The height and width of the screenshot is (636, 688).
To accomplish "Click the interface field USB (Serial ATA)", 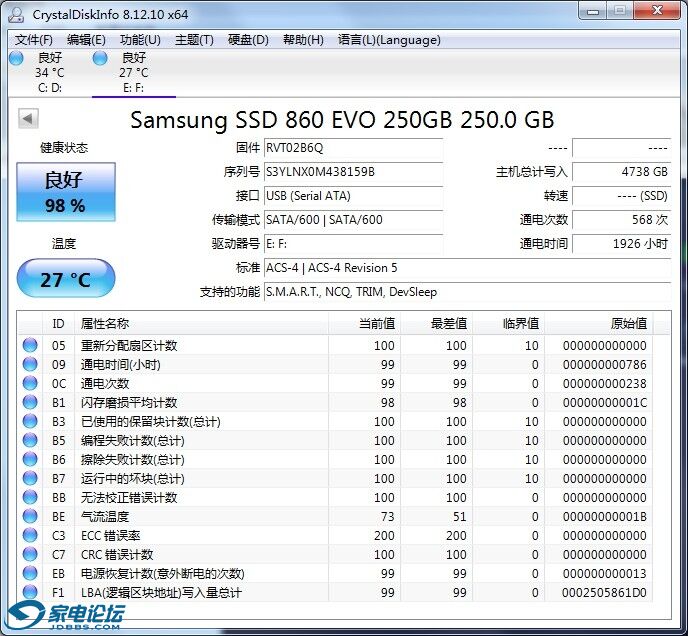I will (x=353, y=196).
